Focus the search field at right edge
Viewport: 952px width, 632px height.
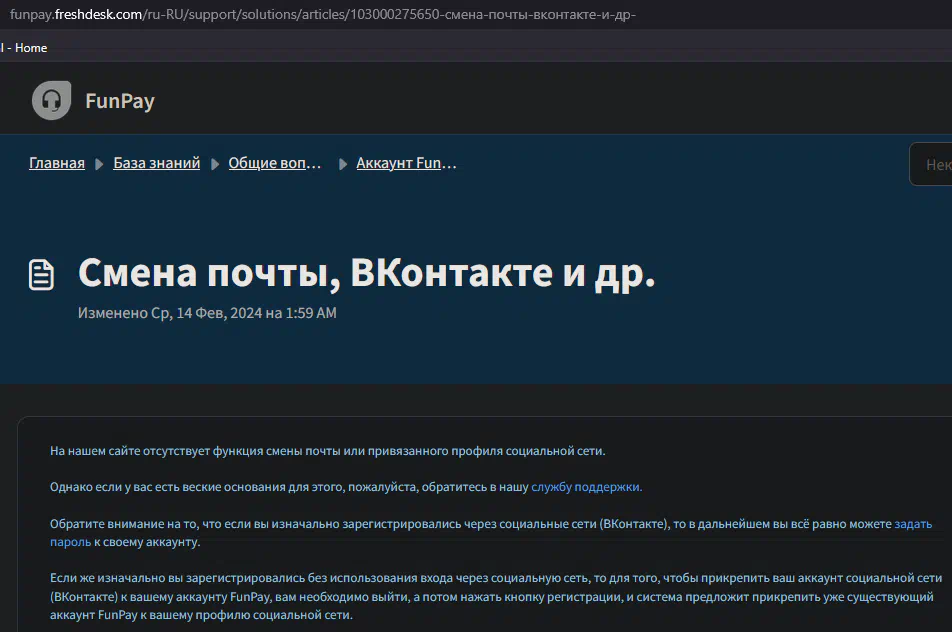pyautogui.click(x=931, y=164)
